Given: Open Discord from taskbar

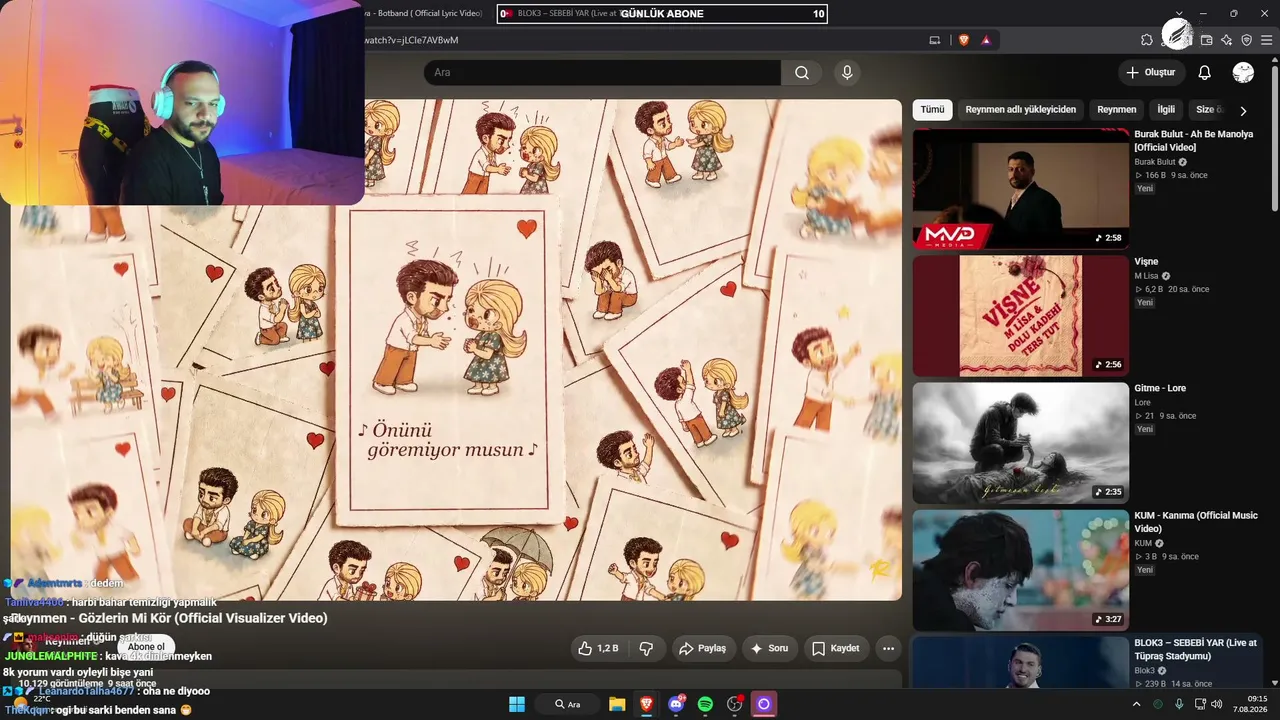Looking at the screenshot, I should tap(676, 704).
